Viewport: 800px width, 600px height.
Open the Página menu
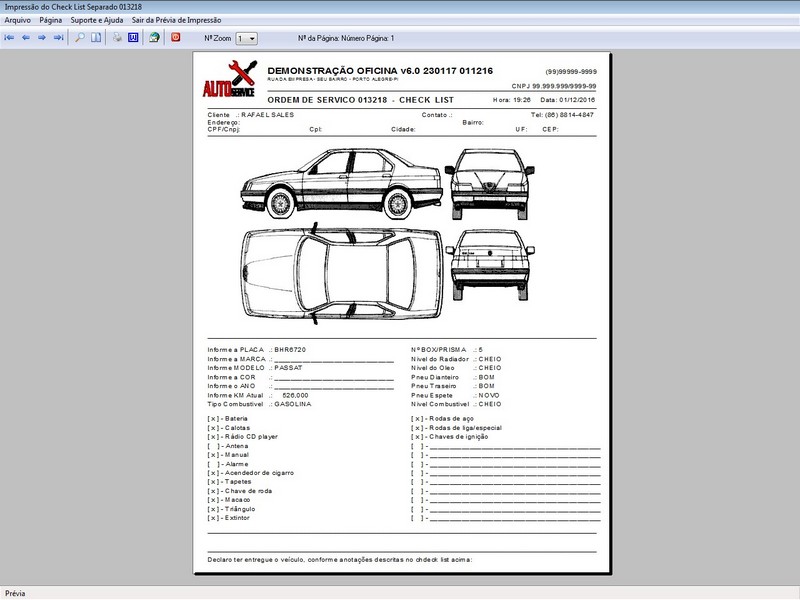point(51,20)
